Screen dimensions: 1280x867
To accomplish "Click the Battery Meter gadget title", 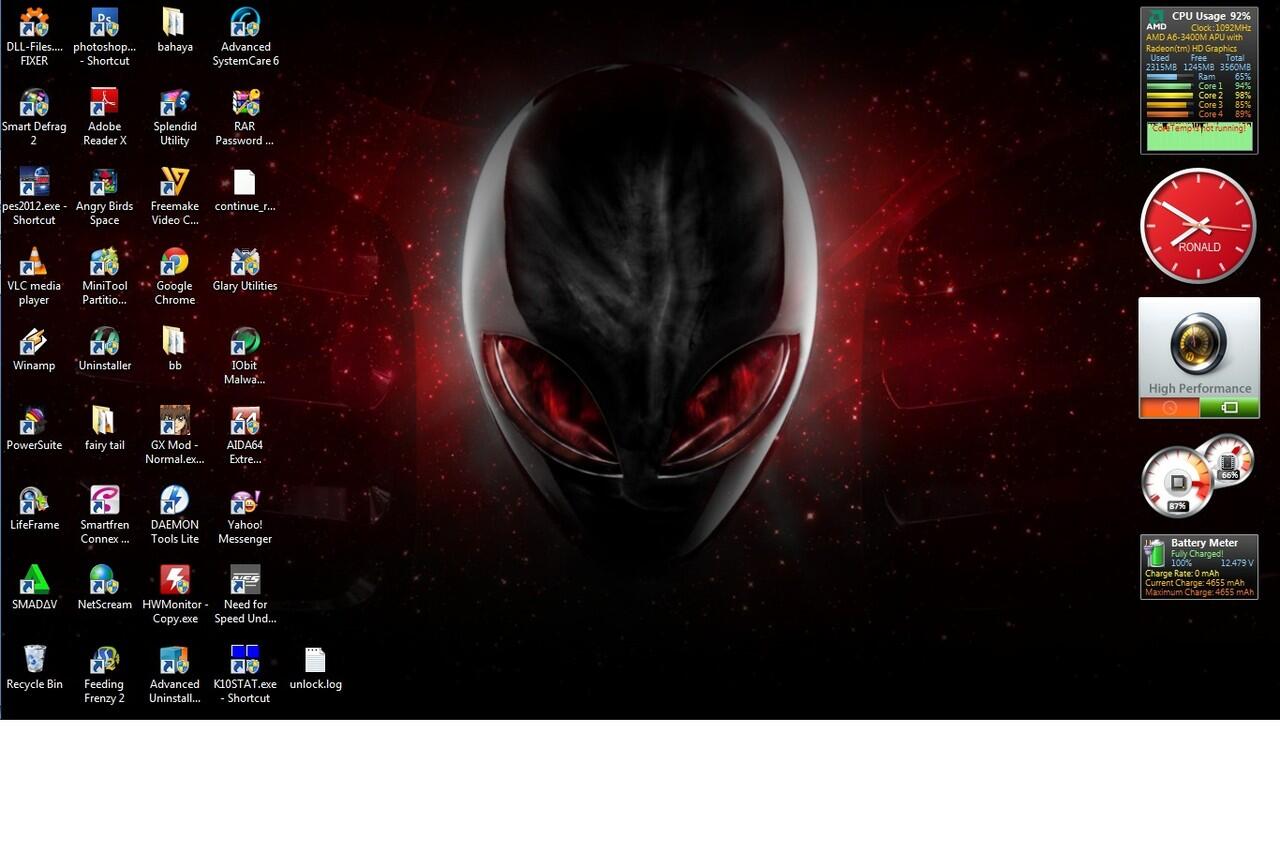I will click(x=1204, y=543).
